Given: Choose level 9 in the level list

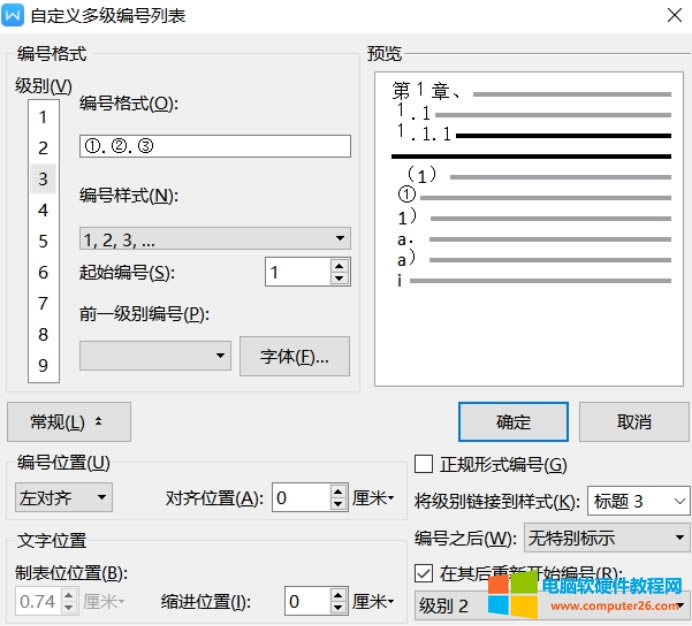Looking at the screenshot, I should 43,365.
